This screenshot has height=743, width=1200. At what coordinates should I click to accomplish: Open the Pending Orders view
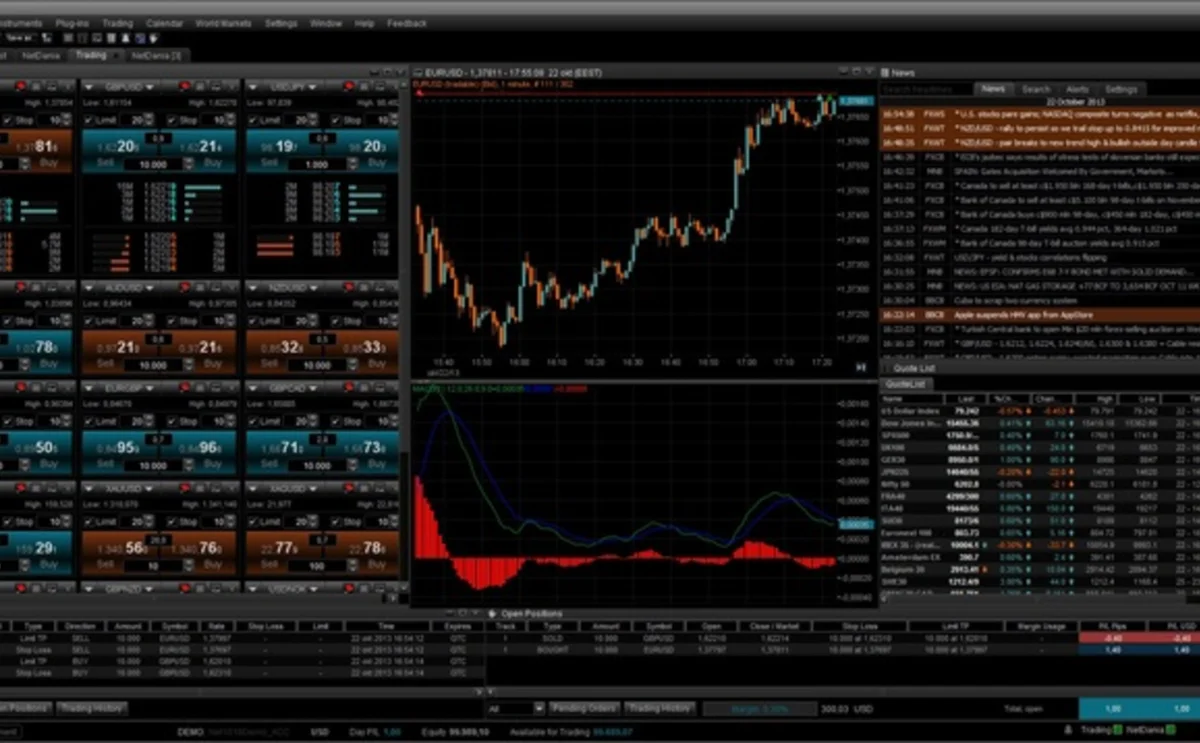tap(585, 707)
